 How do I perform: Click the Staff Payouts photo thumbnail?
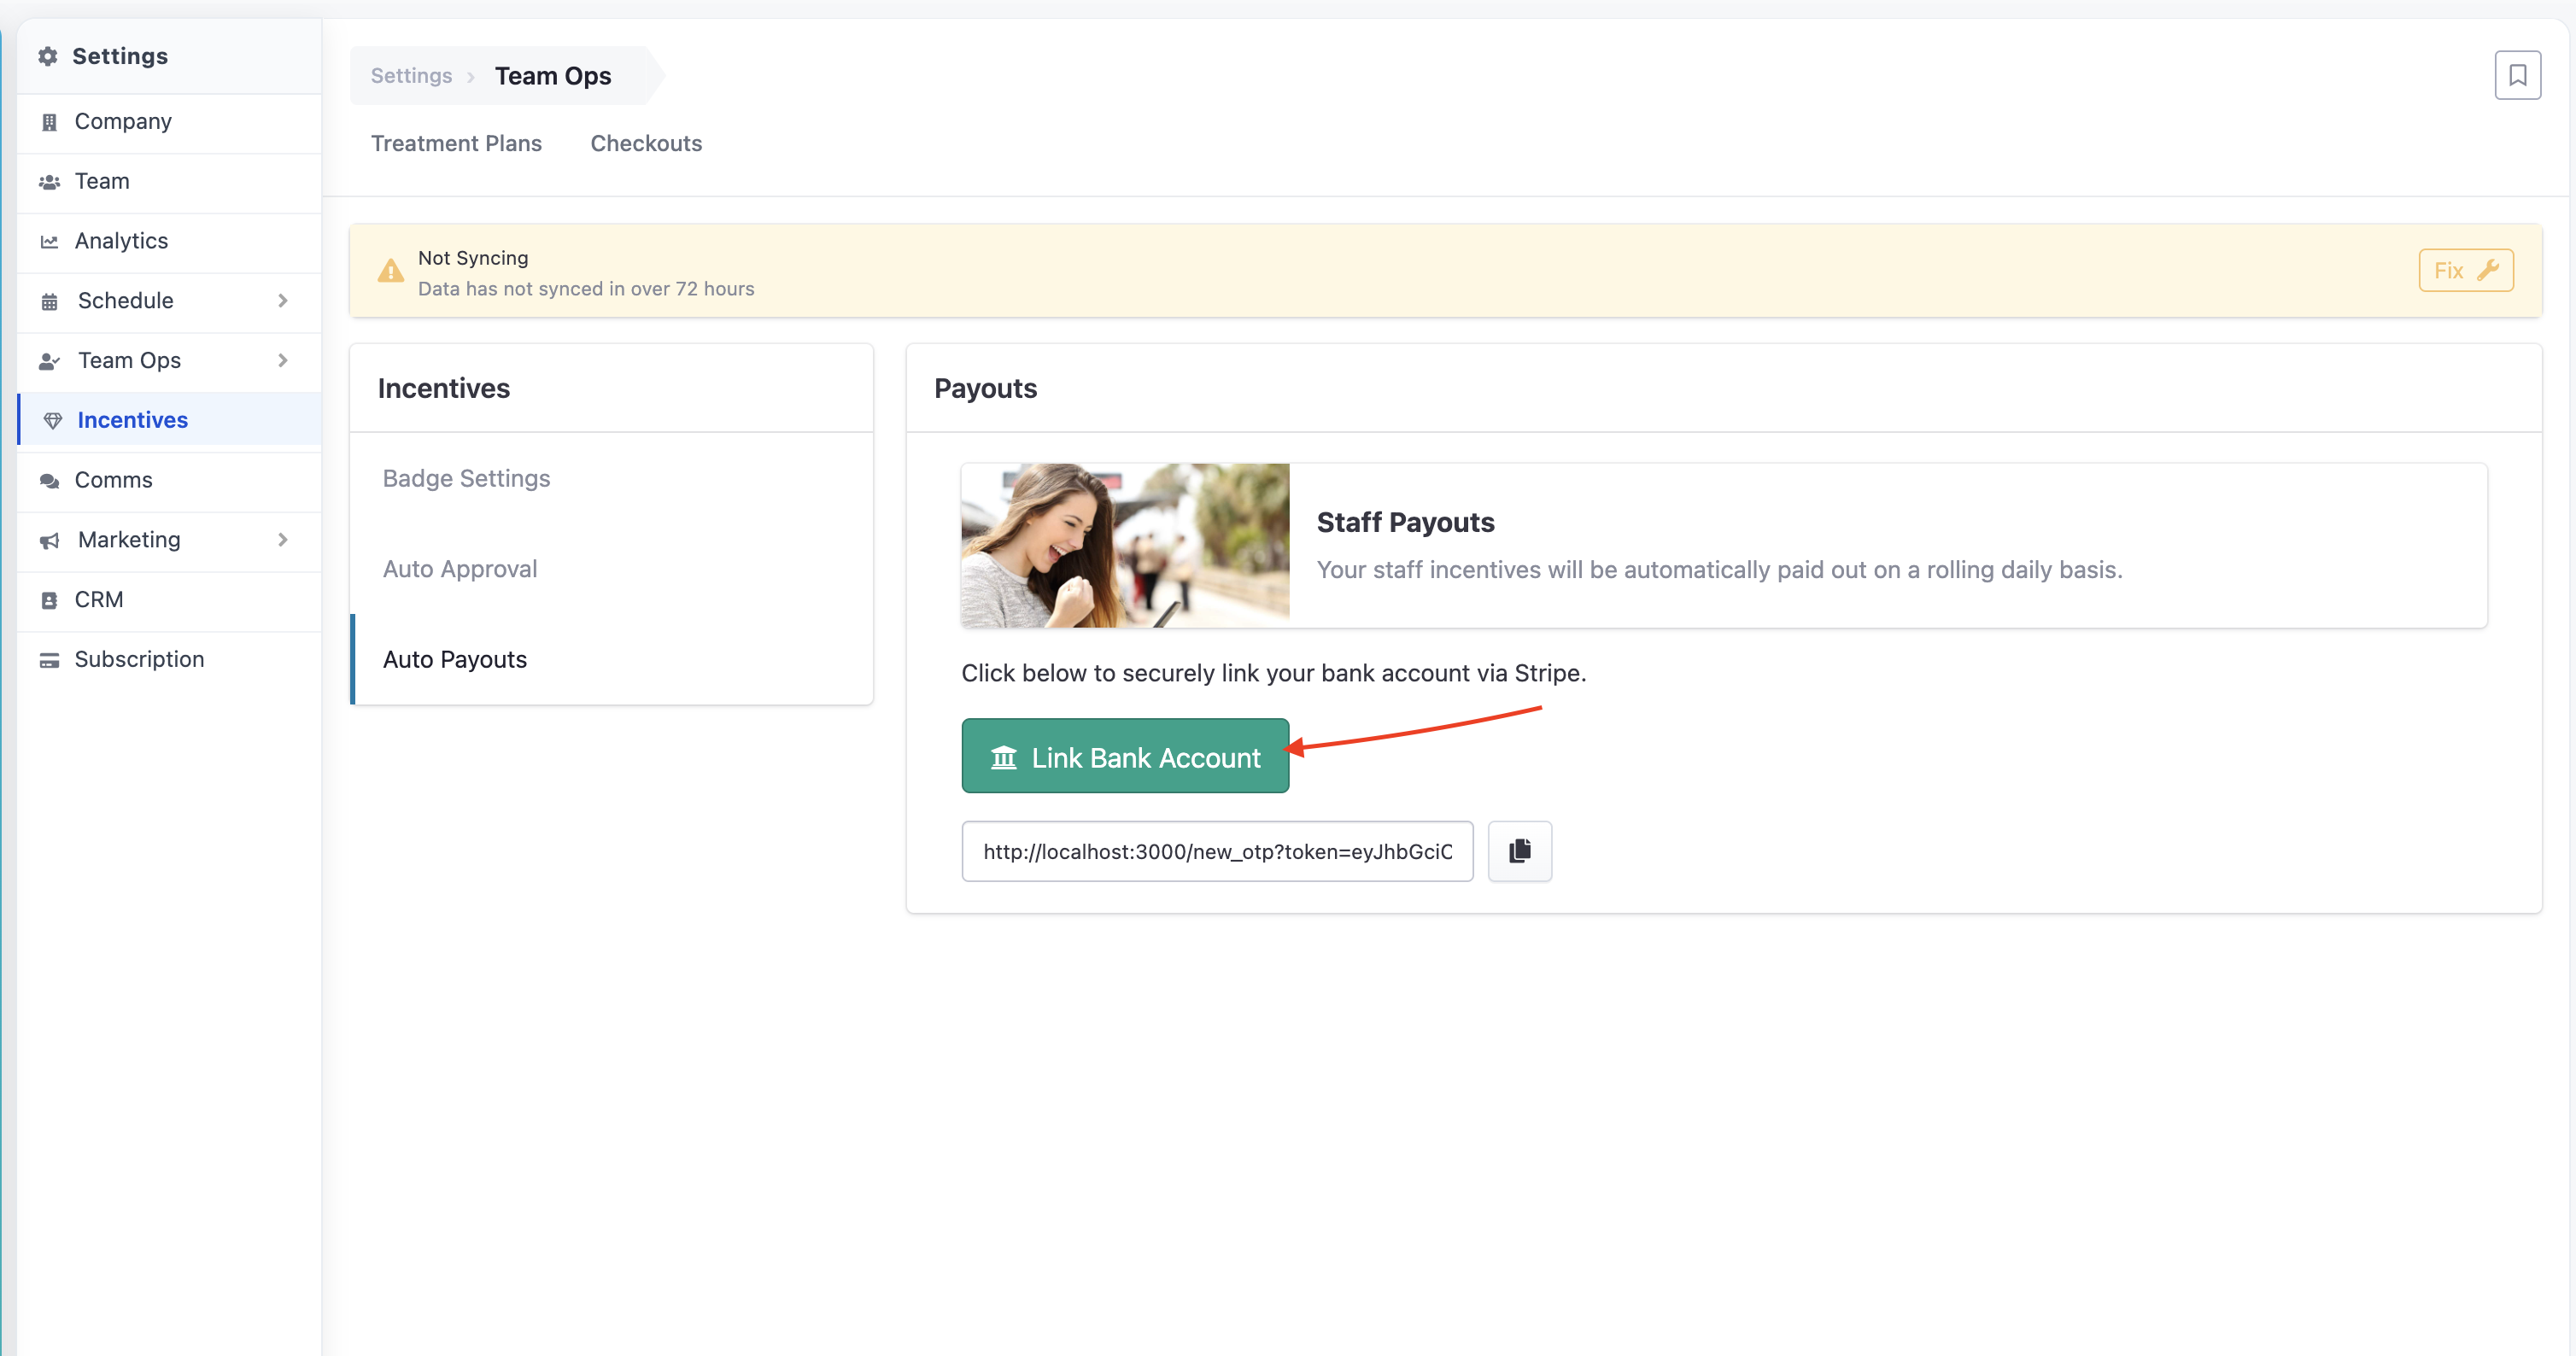[x=1125, y=546]
